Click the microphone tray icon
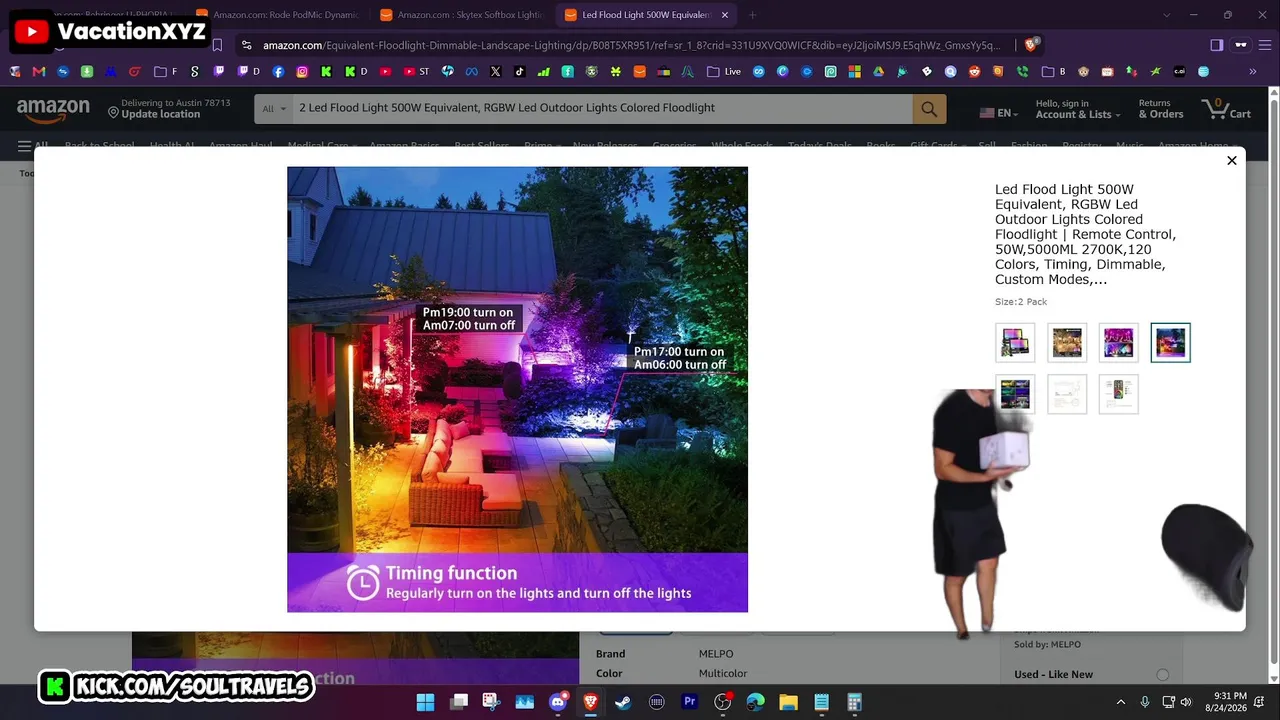This screenshot has width=1280, height=720. 1145,702
